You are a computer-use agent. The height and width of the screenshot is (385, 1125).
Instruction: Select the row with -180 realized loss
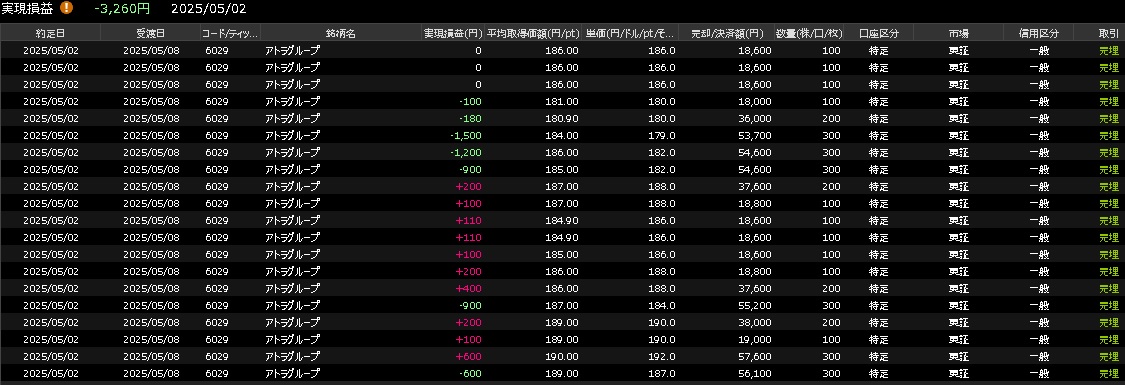point(562,118)
